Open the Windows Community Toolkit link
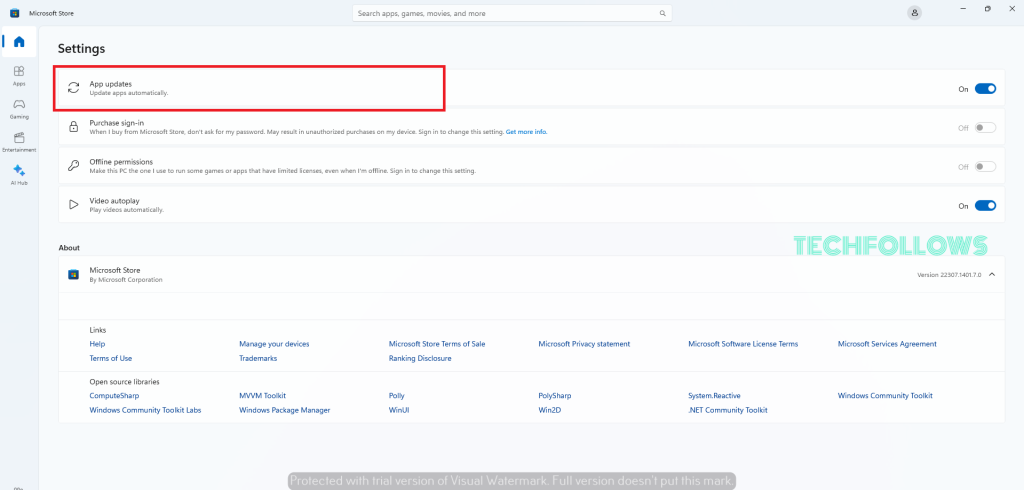The image size is (1024, 490). pyautogui.click(x=885, y=396)
